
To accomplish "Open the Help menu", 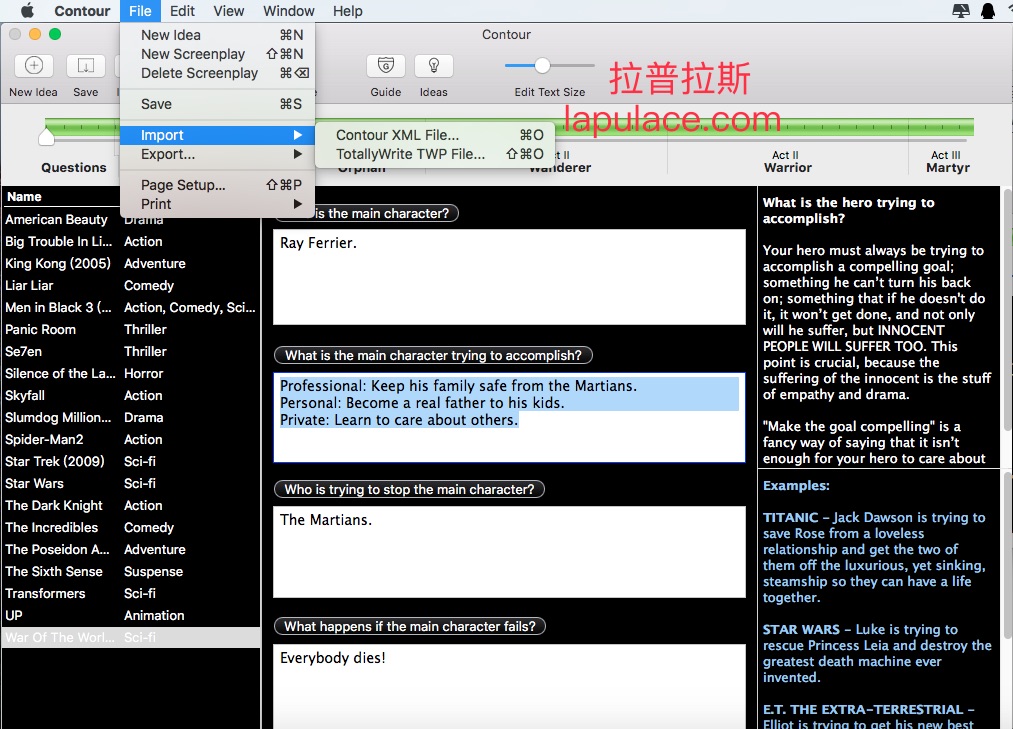I will (348, 11).
